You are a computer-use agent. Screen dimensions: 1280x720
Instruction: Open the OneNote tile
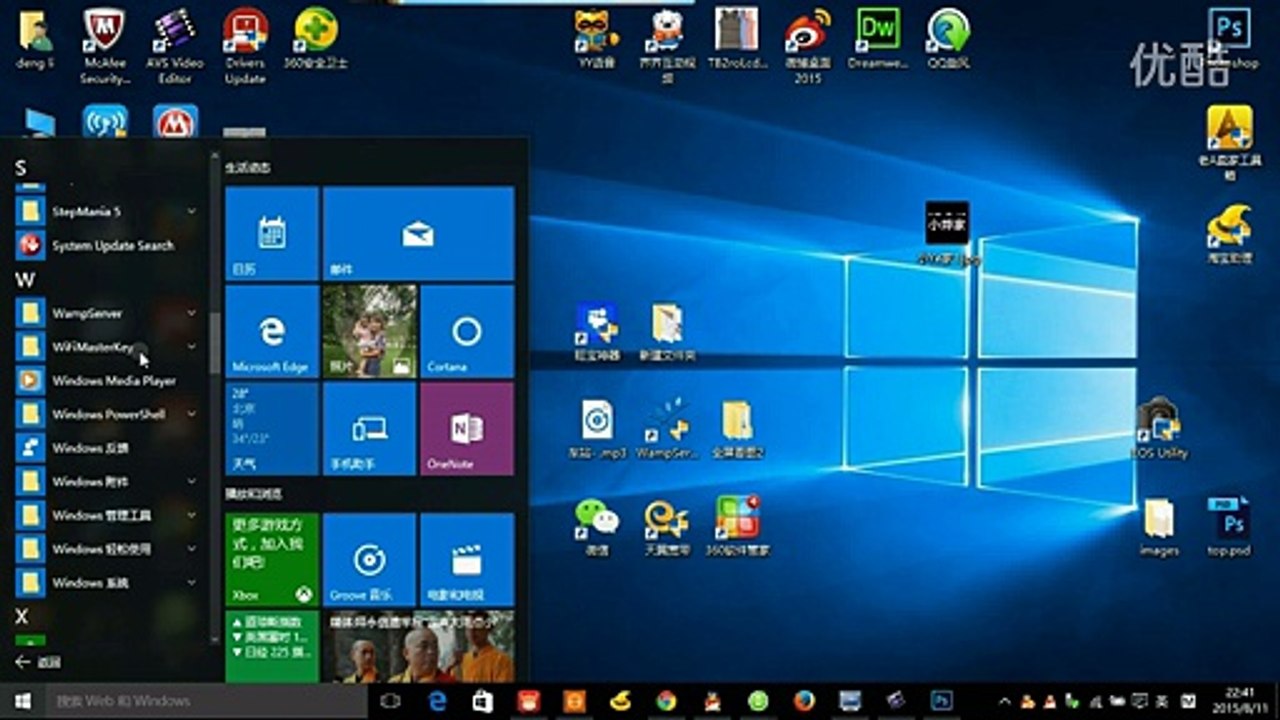click(x=467, y=428)
